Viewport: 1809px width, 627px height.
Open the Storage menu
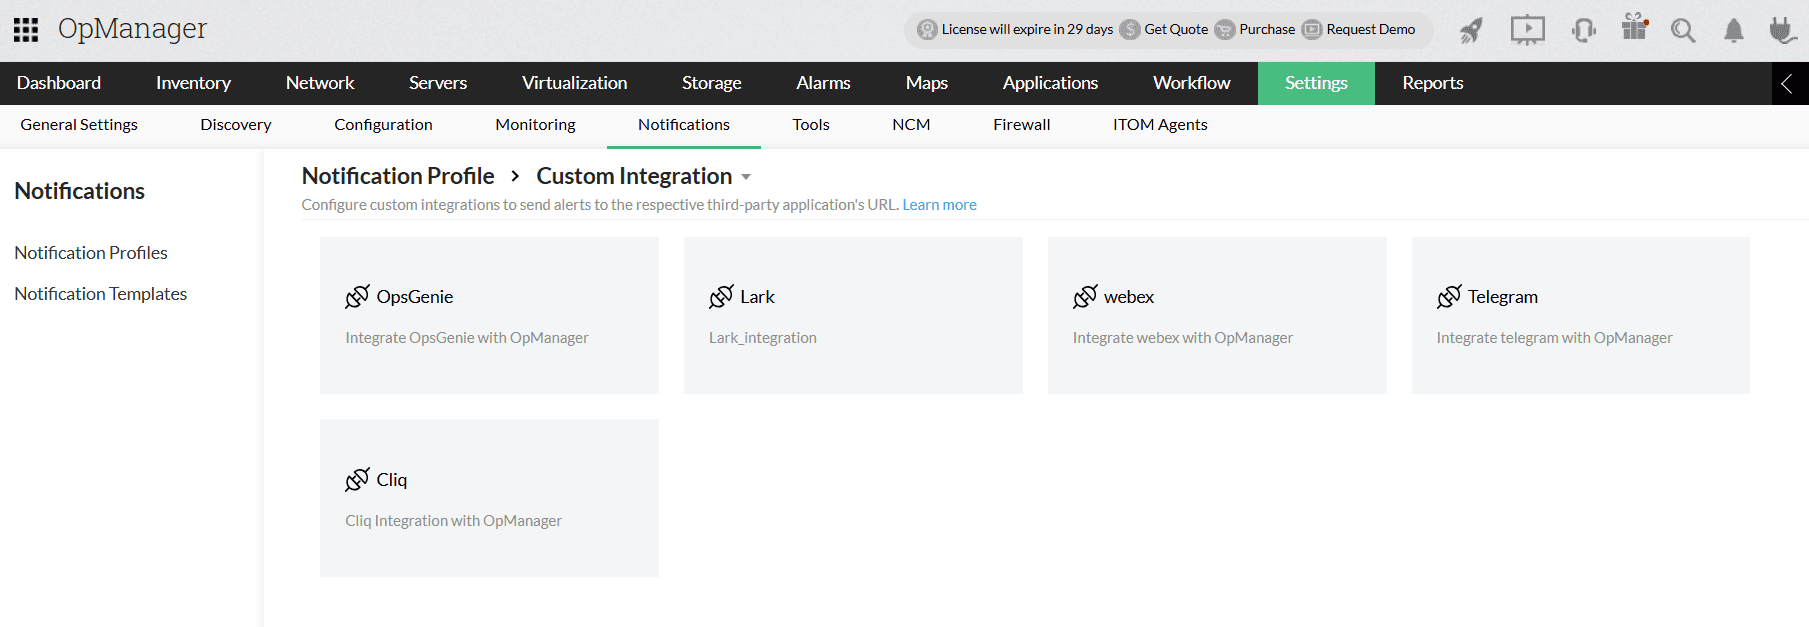point(712,83)
